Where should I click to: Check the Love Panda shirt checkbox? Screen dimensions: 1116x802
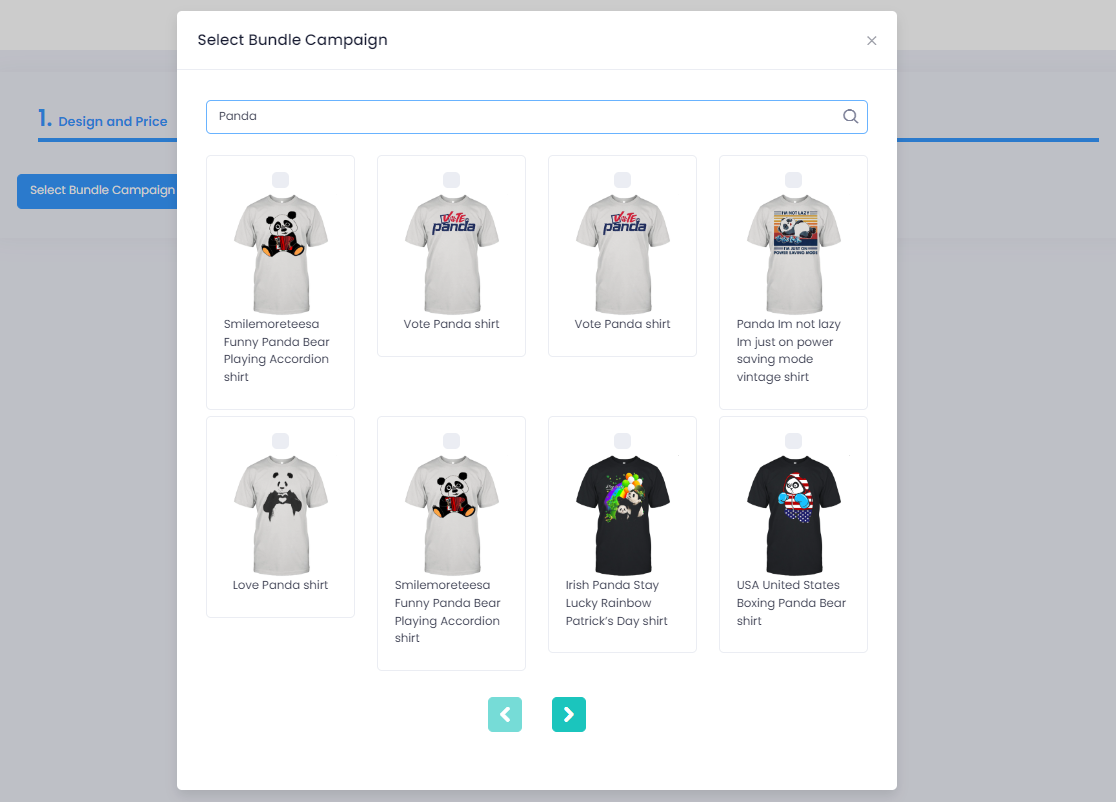coord(280,441)
